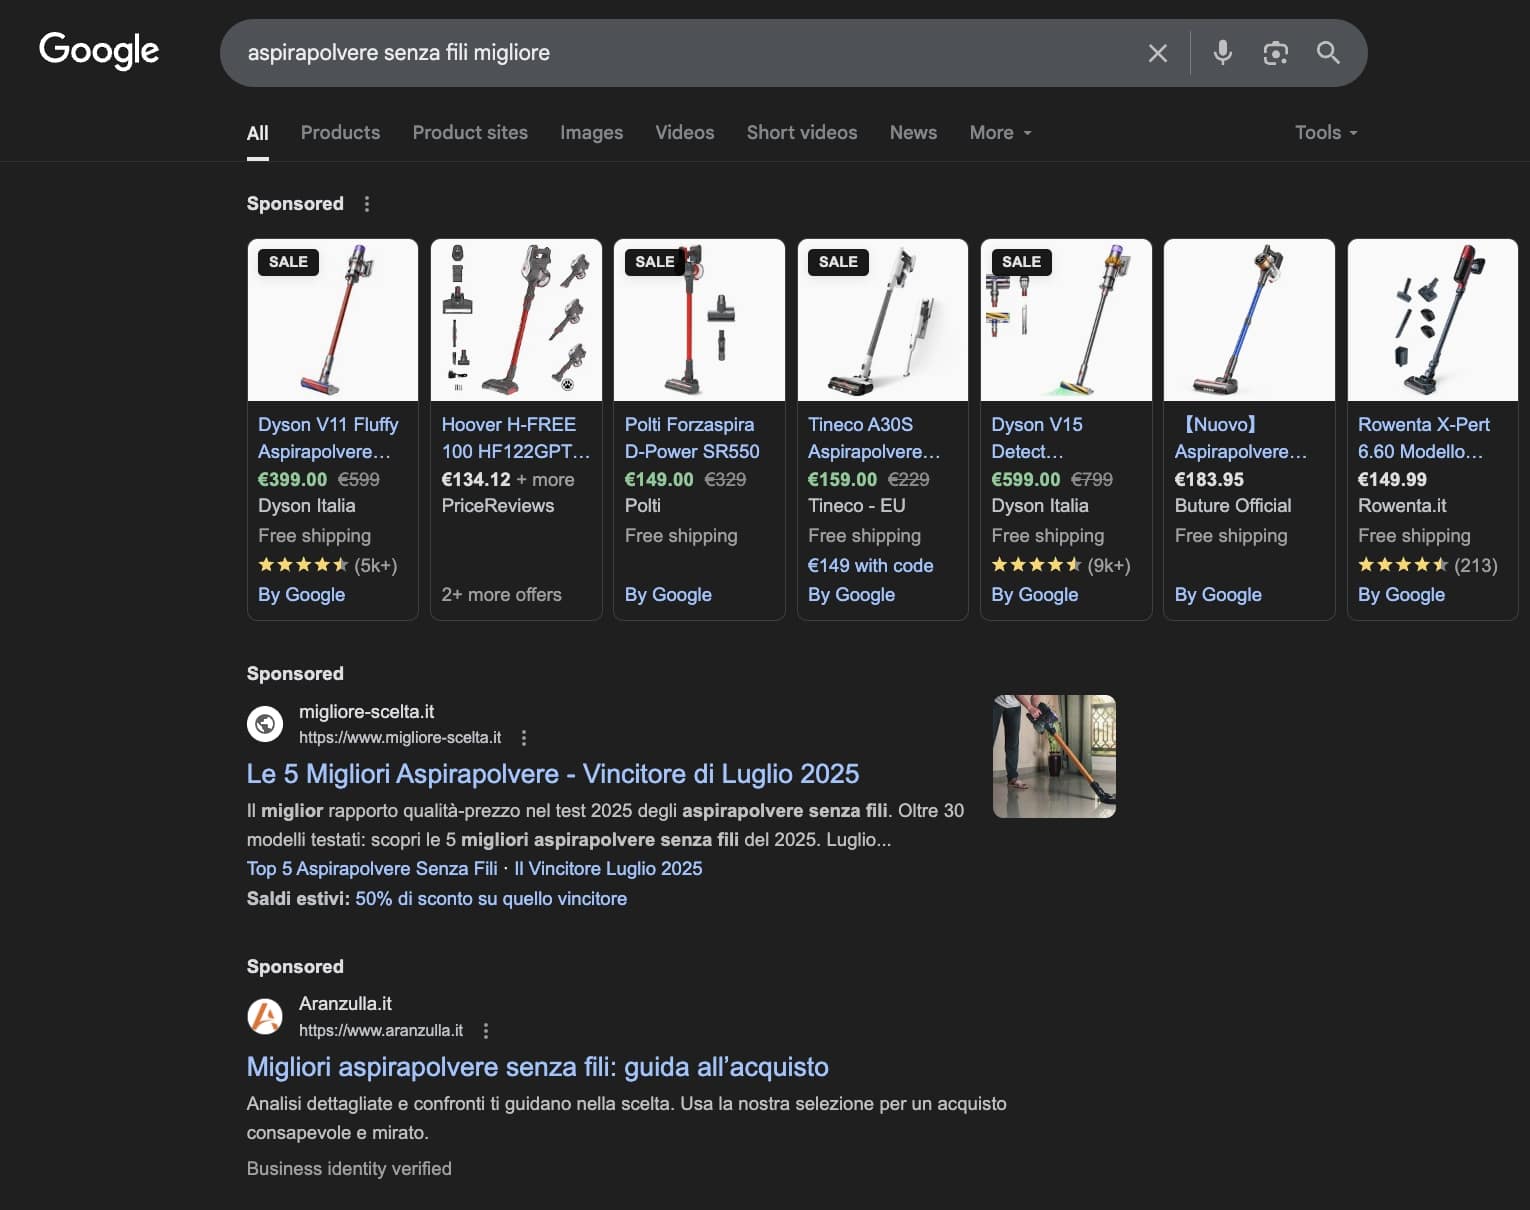
Task: Switch to the Images tab
Action: [x=591, y=133]
